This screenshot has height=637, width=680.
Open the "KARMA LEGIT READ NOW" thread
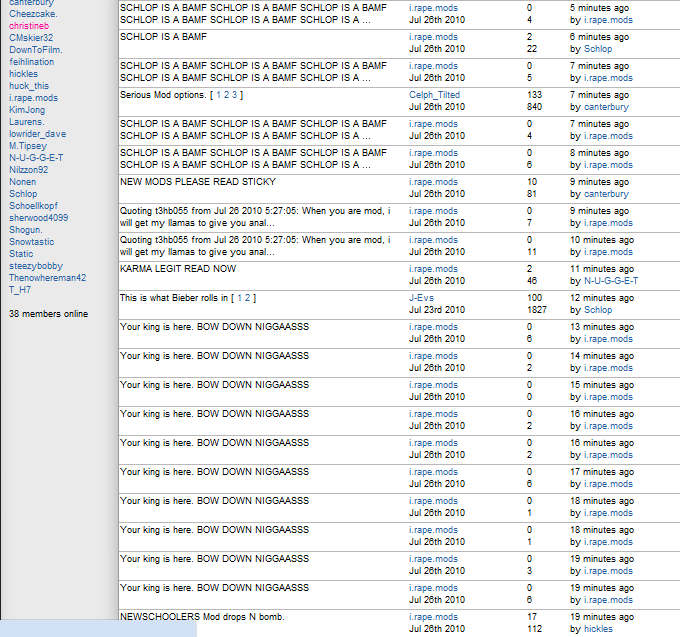pos(178,269)
